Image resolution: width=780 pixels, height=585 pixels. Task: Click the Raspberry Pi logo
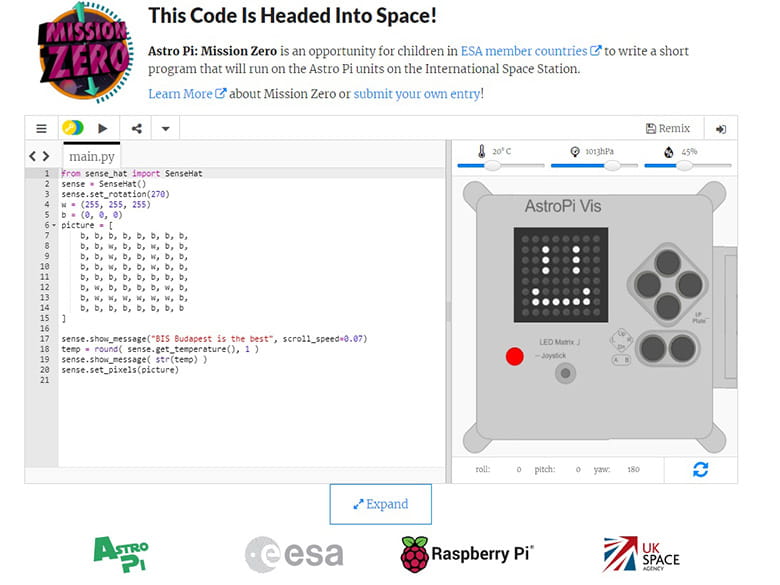click(x=467, y=554)
